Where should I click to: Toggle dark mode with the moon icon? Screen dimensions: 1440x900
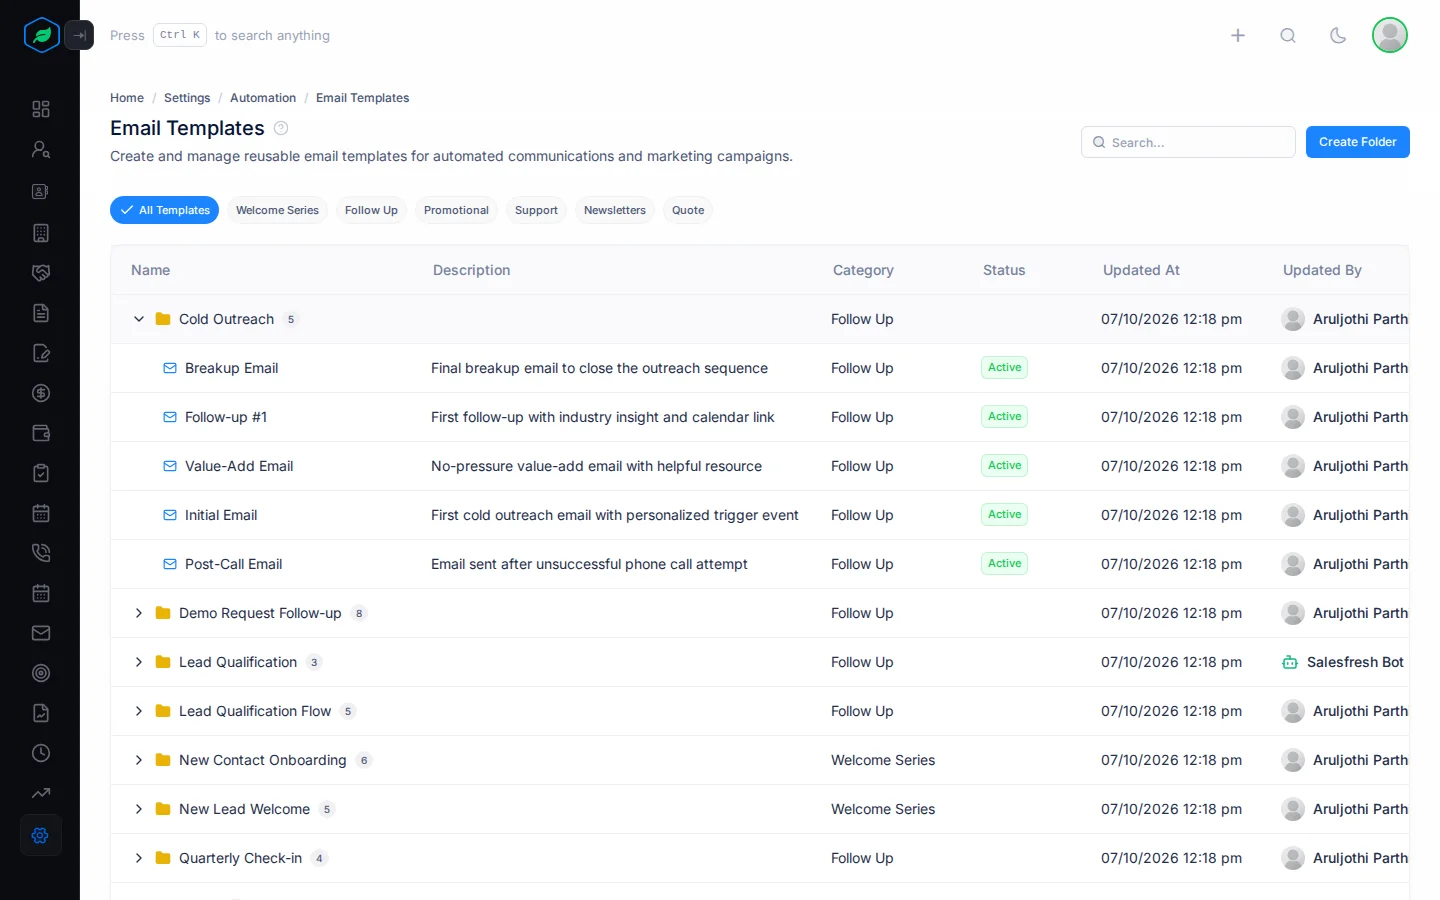[1338, 35]
